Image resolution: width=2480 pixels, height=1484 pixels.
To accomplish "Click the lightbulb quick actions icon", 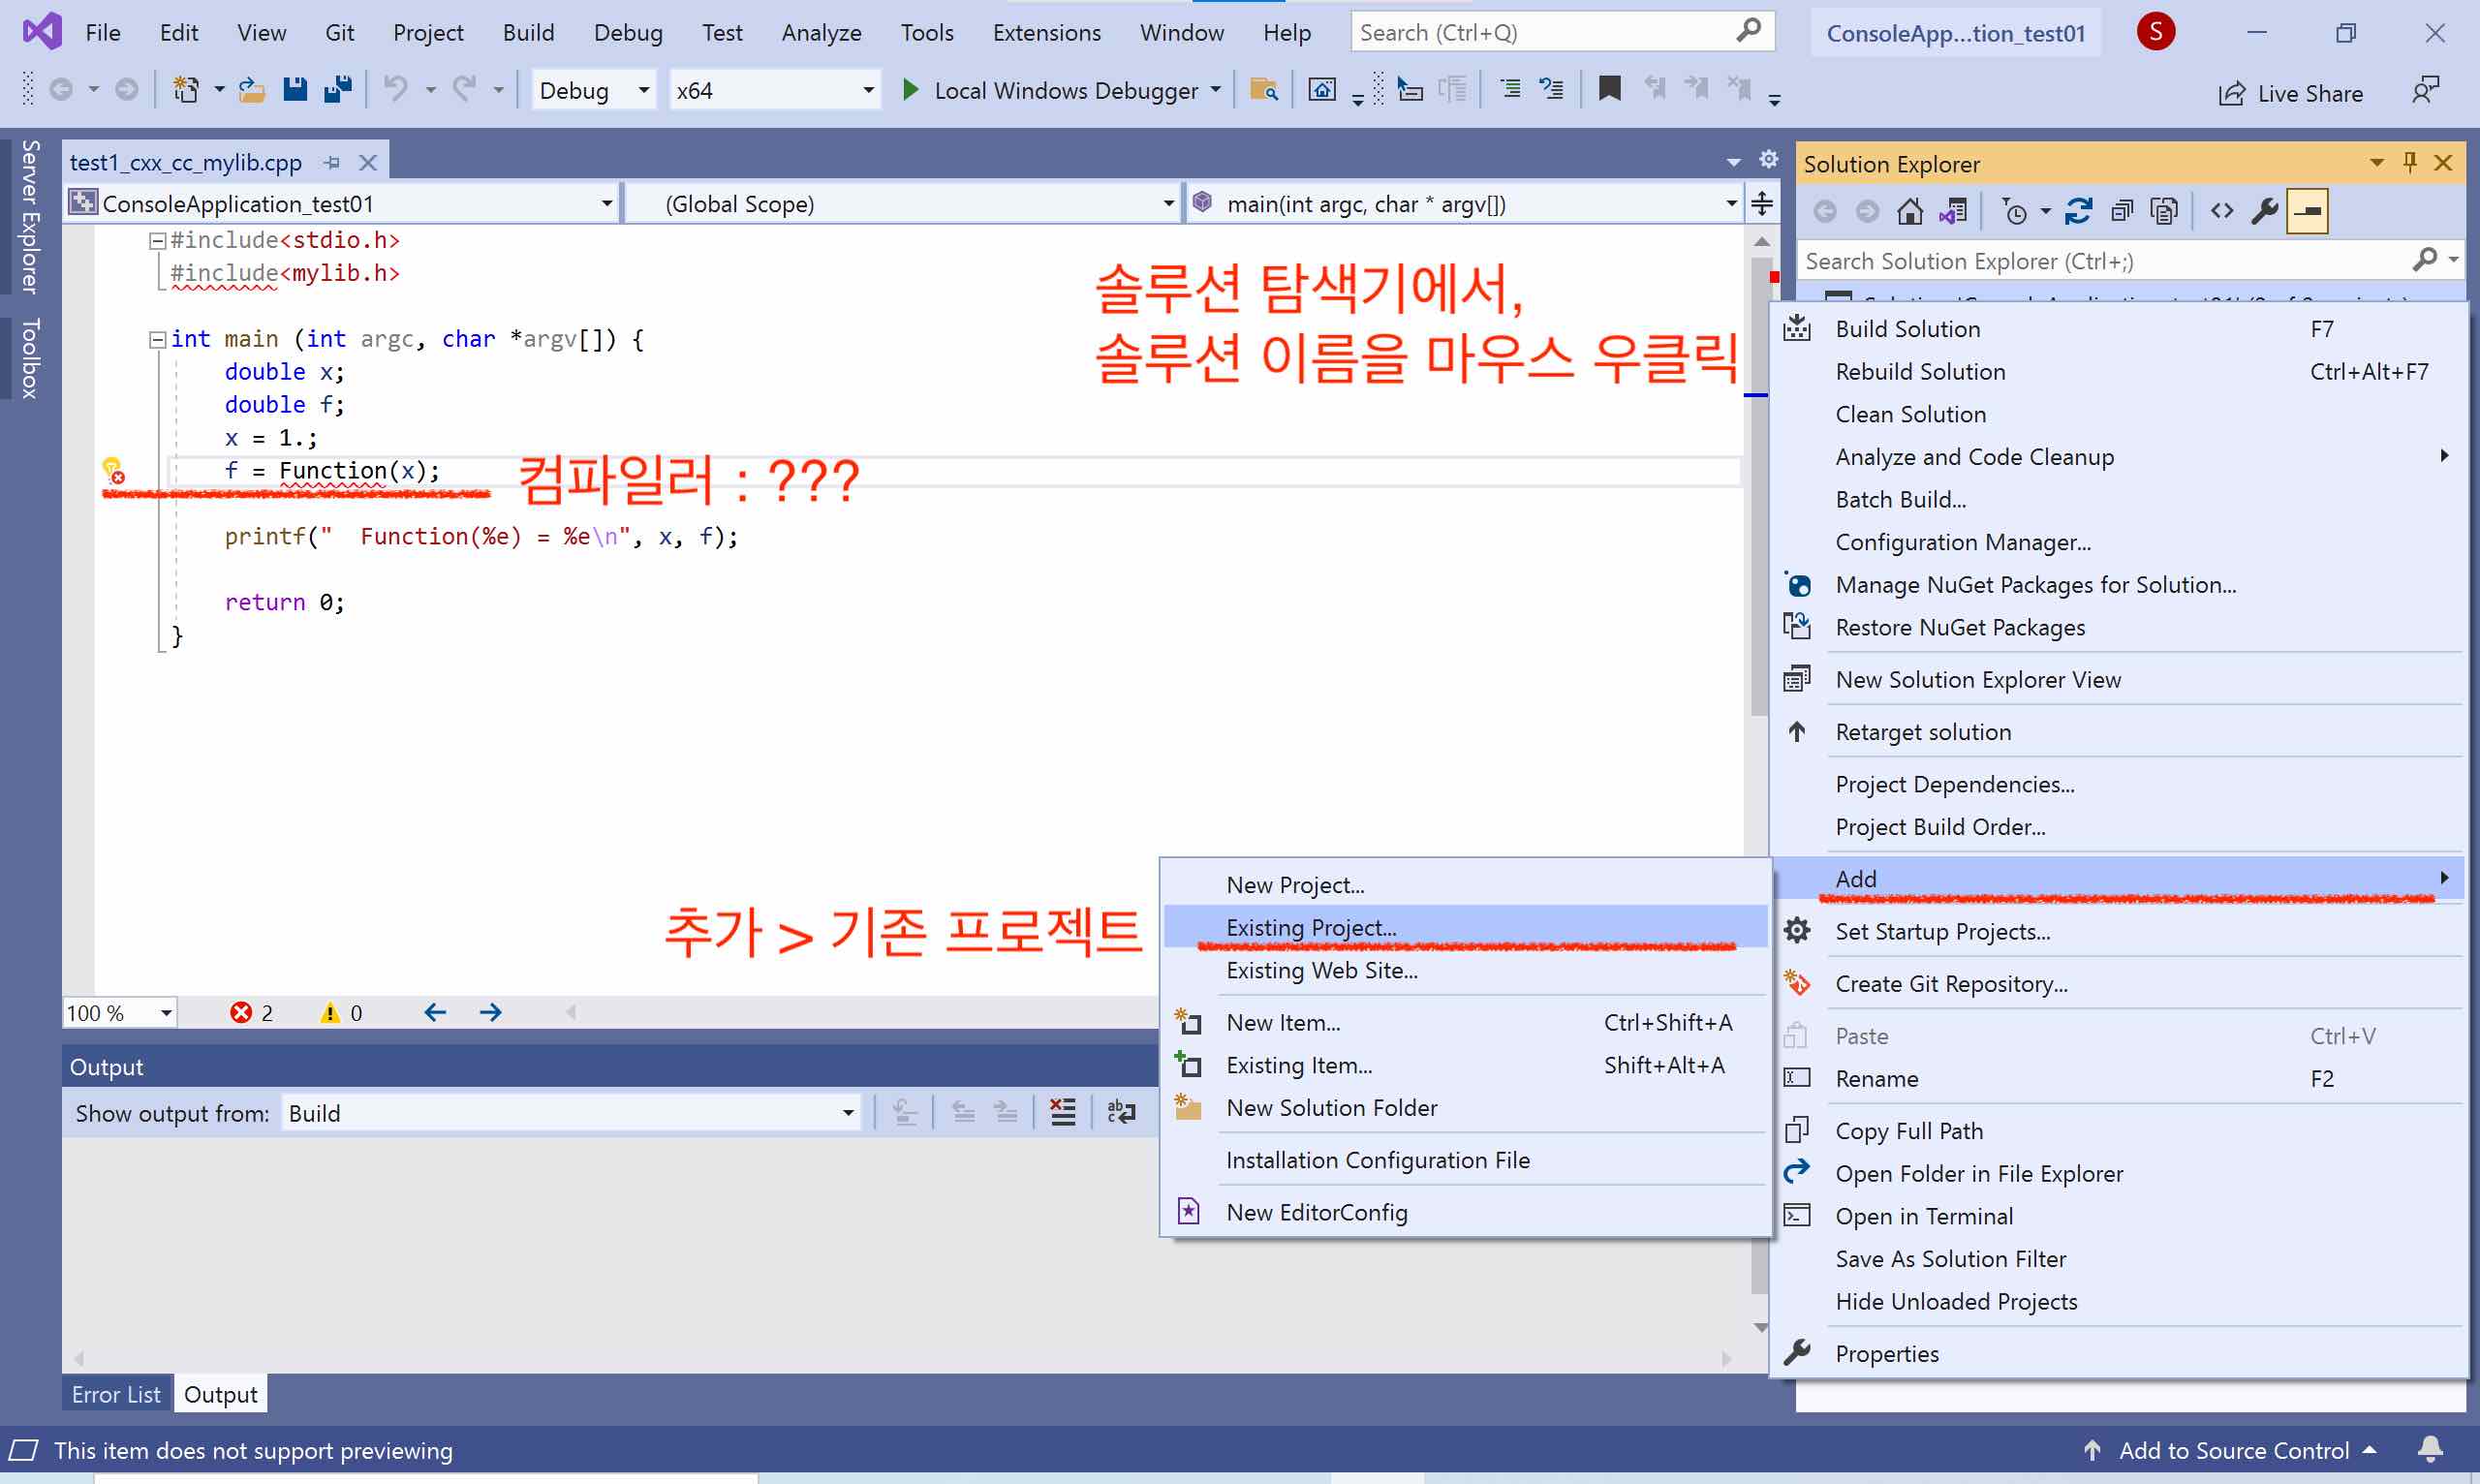I will [x=113, y=470].
